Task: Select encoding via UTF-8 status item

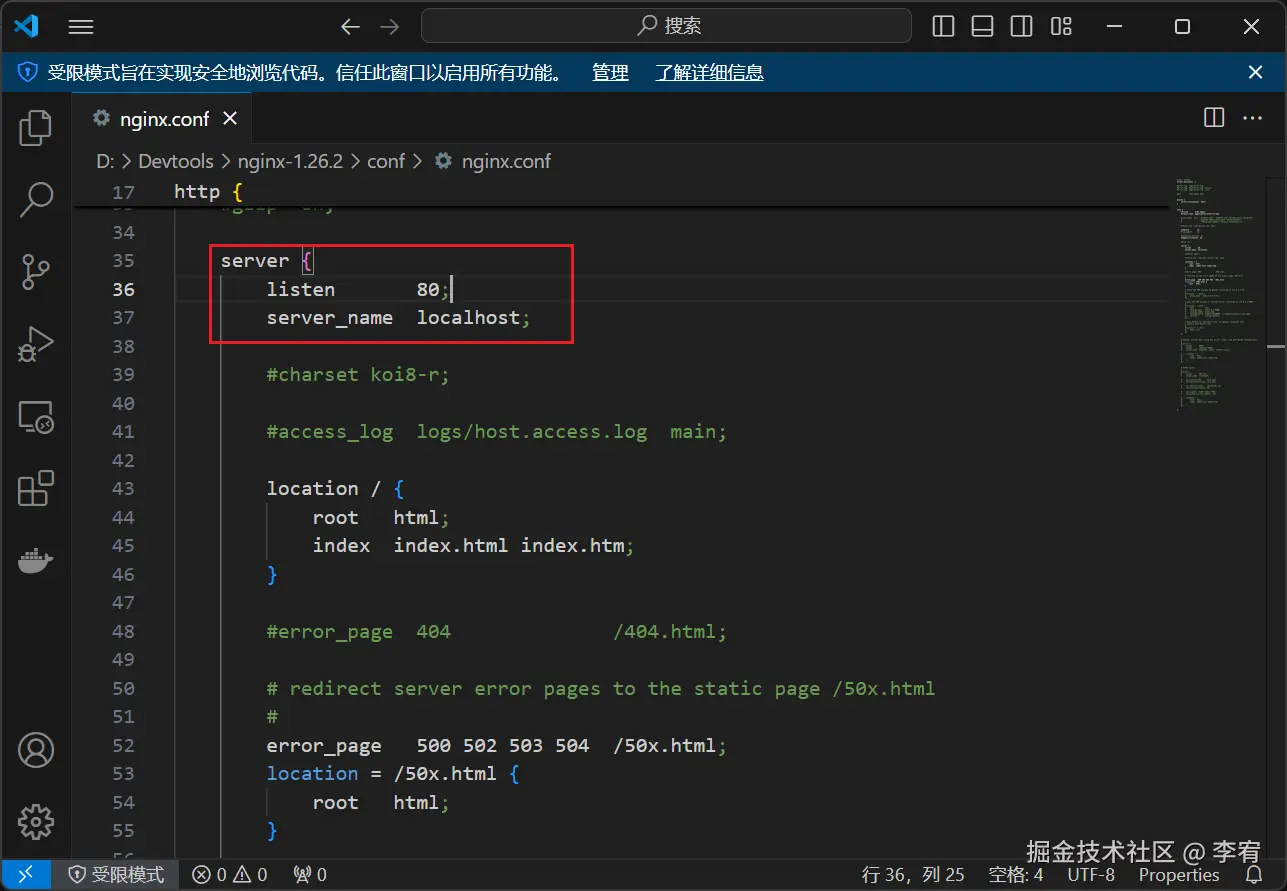Action: (x=1091, y=875)
